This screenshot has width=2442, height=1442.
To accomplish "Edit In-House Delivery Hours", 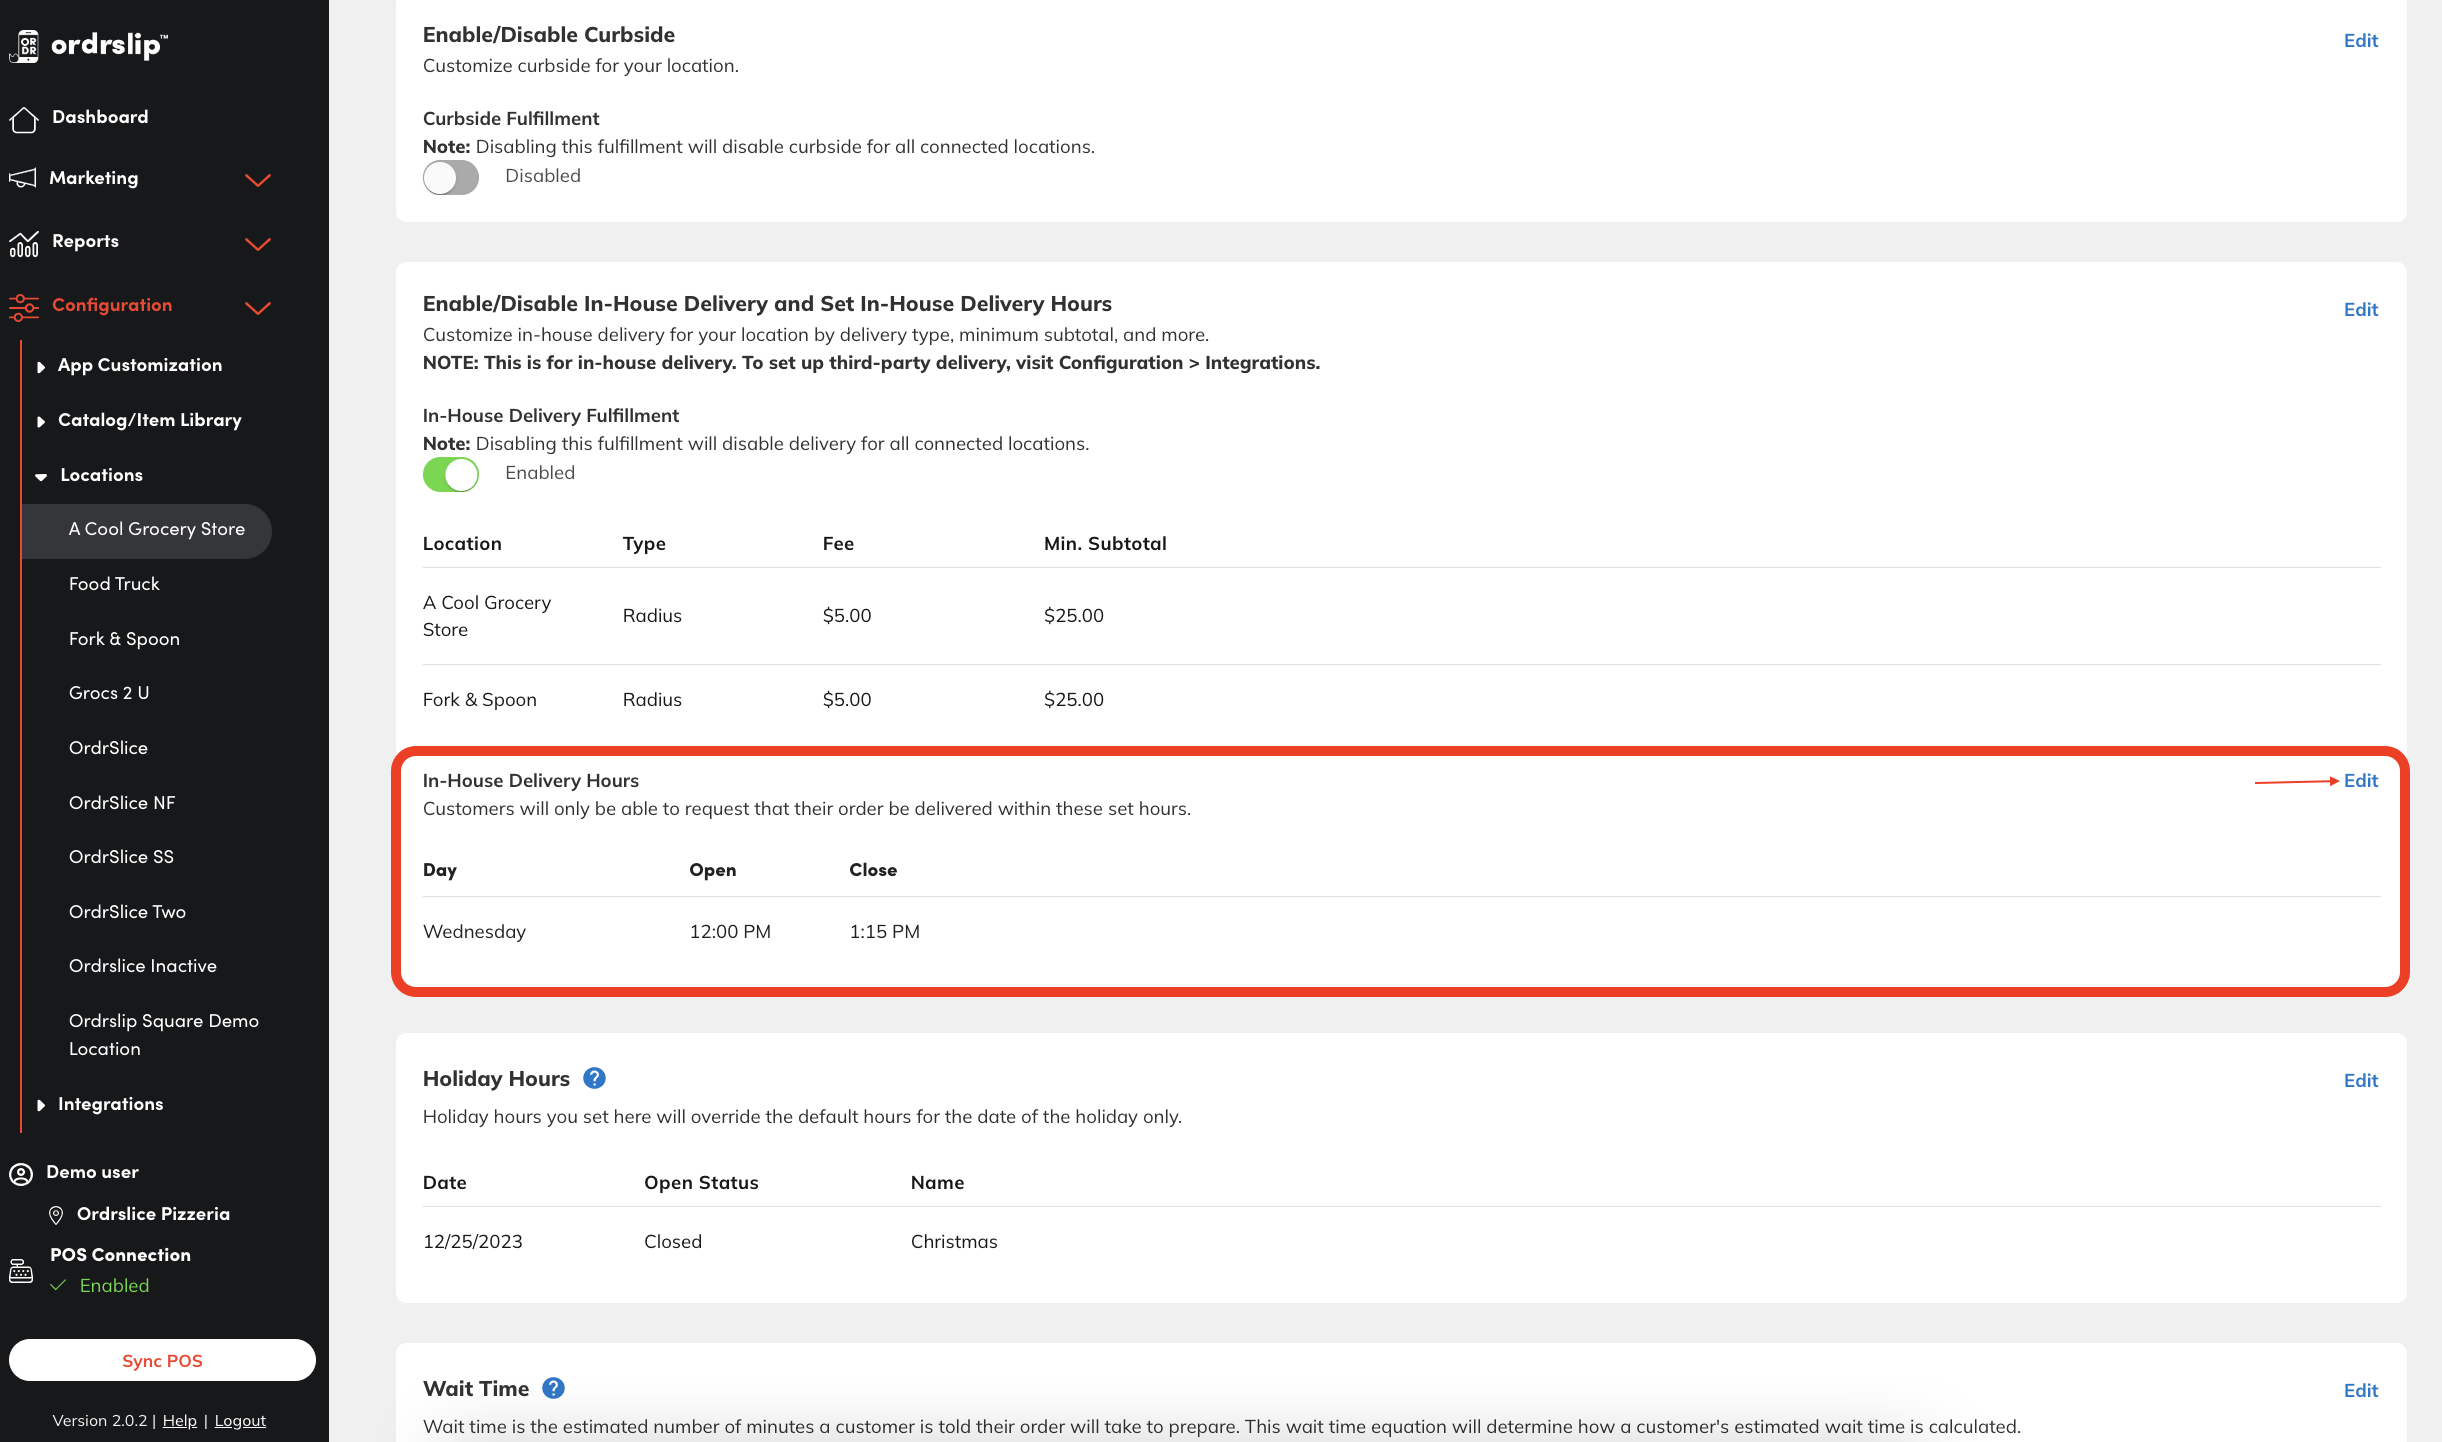I will coord(2360,780).
